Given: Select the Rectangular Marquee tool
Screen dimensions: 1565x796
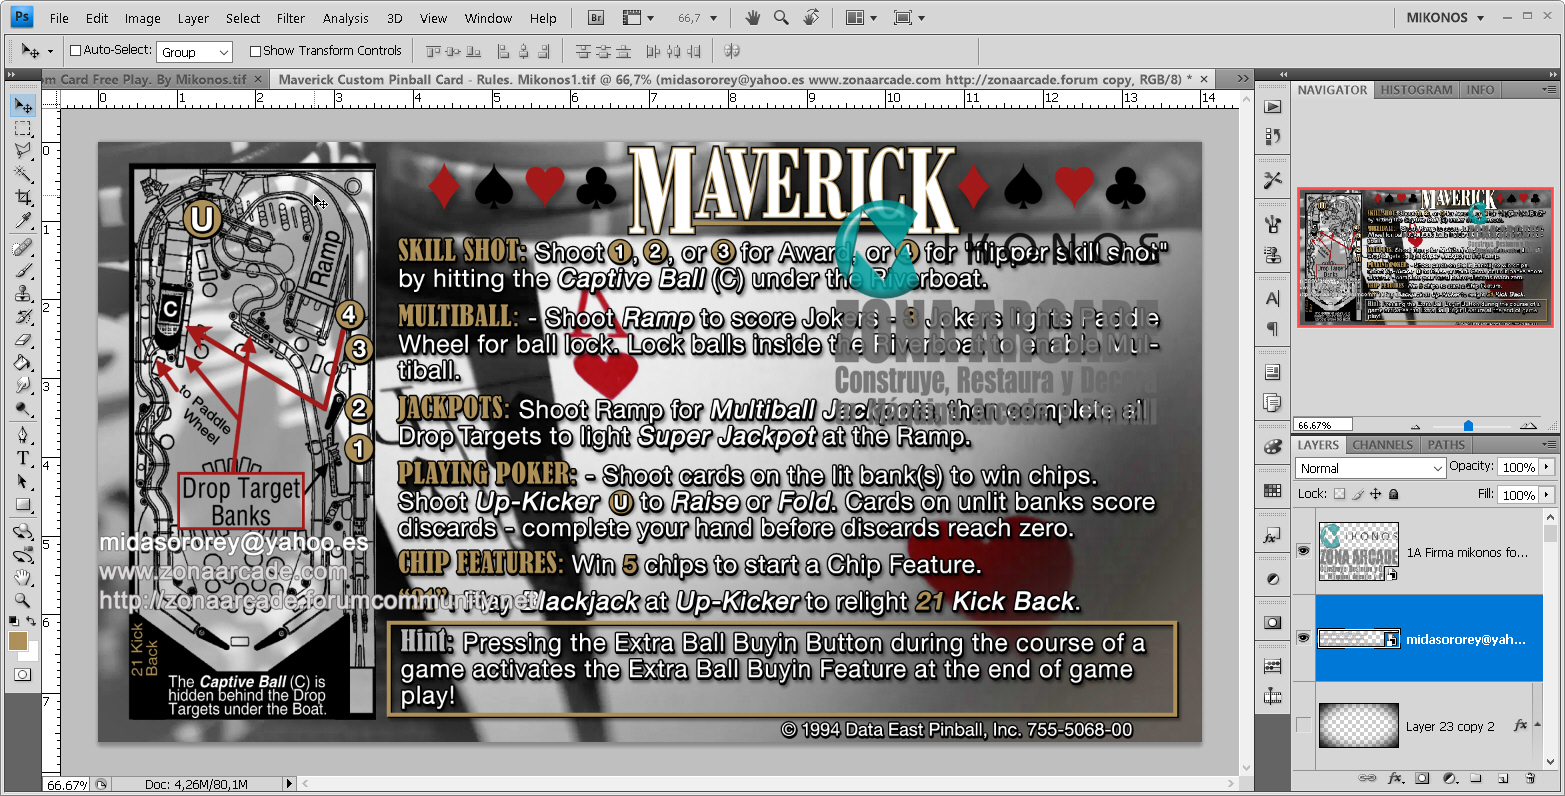Looking at the screenshot, I should [x=23, y=129].
